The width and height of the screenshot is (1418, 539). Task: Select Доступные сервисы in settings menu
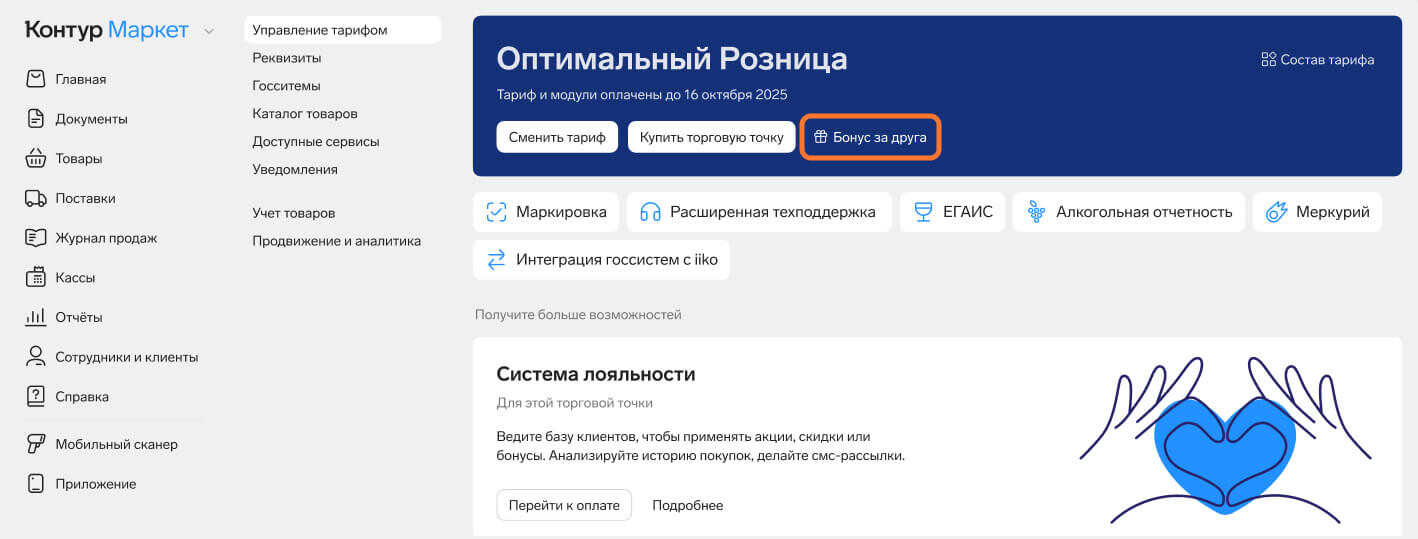pyautogui.click(x=316, y=142)
